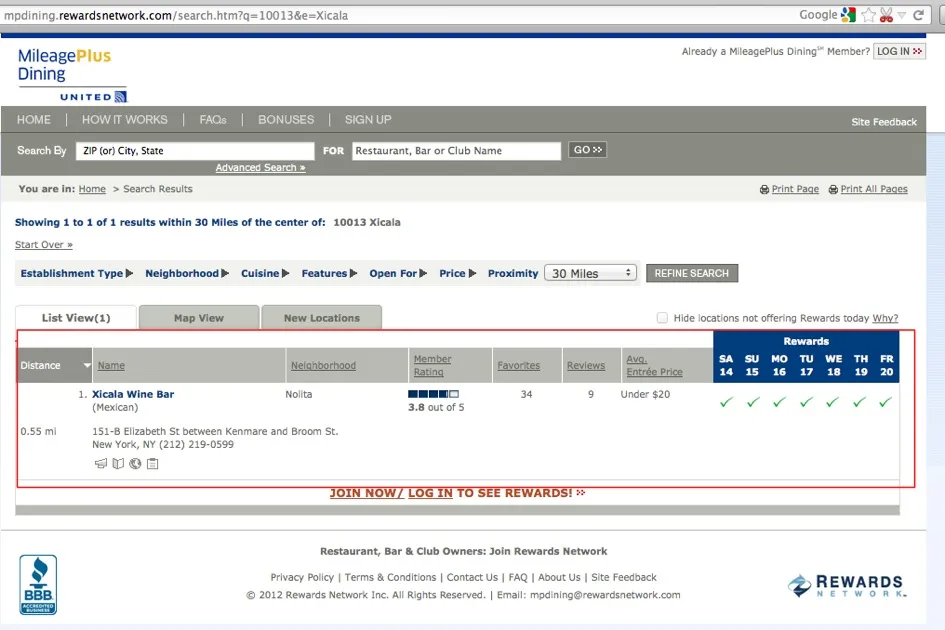
Task: Click JOIN NOW link below results
Action: tap(366, 493)
